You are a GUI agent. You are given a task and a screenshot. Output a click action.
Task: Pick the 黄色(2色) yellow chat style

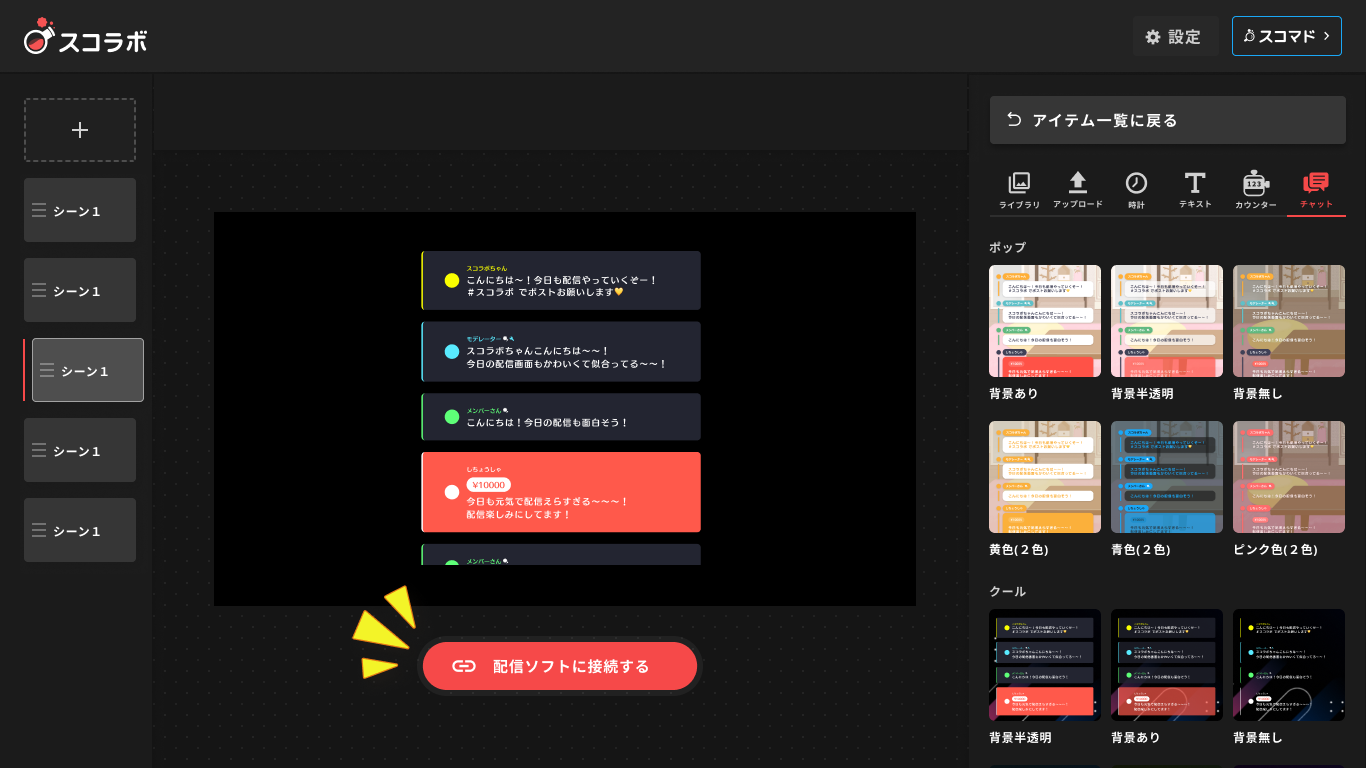[x=1045, y=477]
